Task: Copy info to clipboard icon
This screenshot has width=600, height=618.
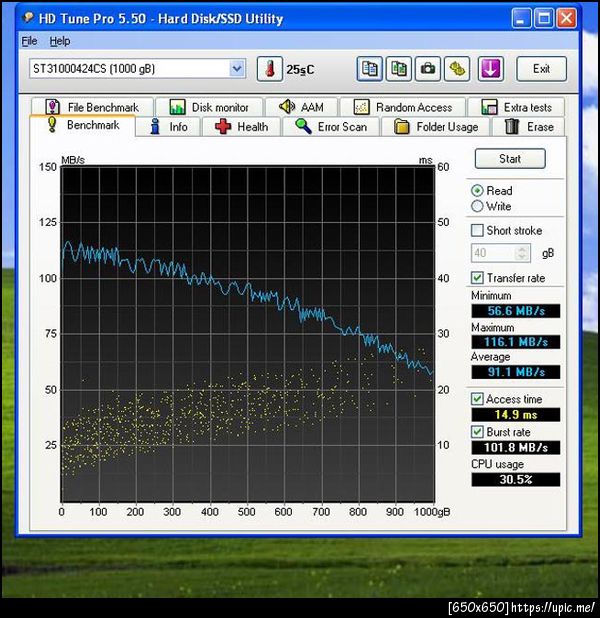Action: coord(369,69)
